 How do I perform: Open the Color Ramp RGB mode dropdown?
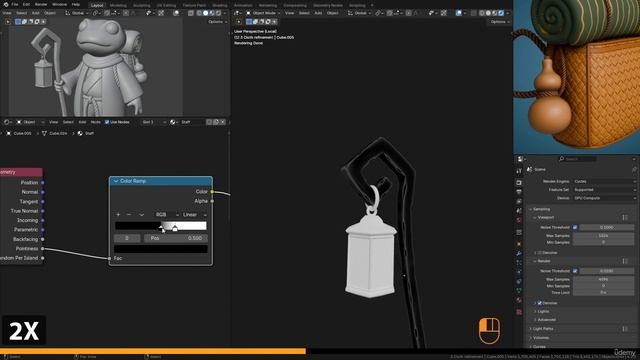[x=167, y=215]
